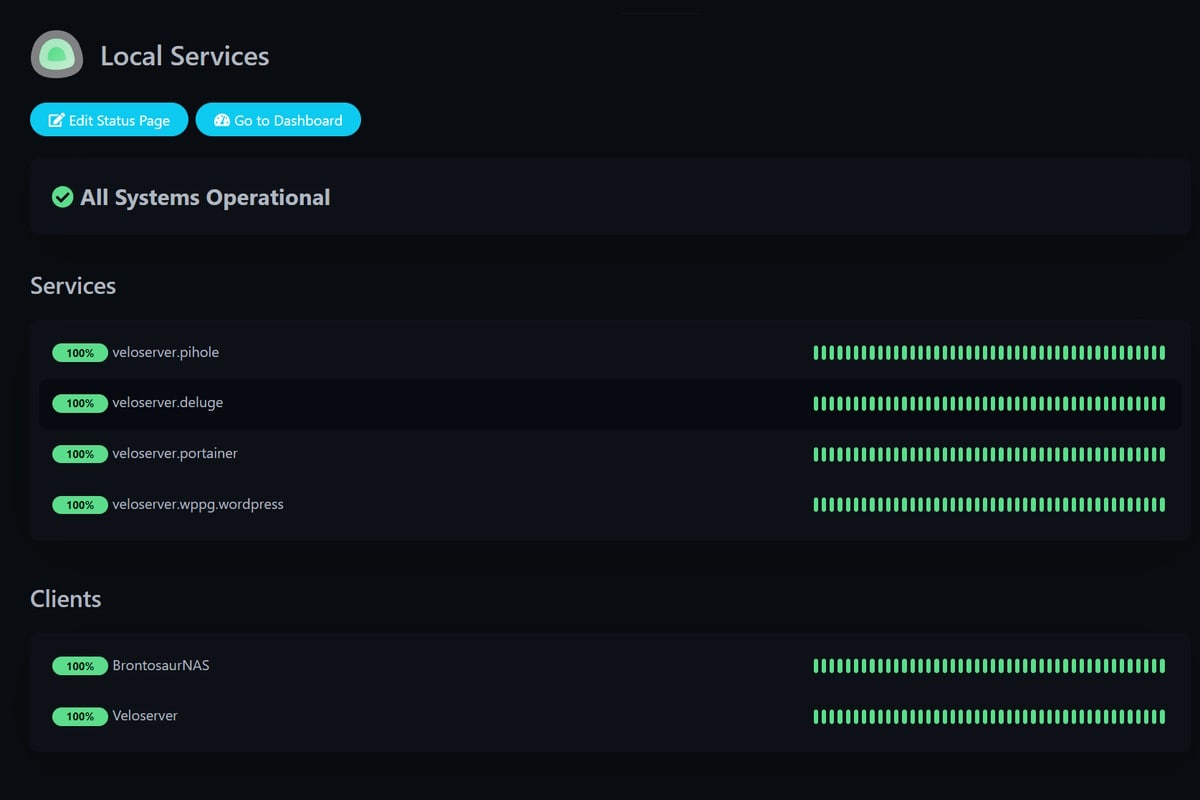Click the Local Services page title
The width and height of the screenshot is (1200, 800).
coord(185,56)
